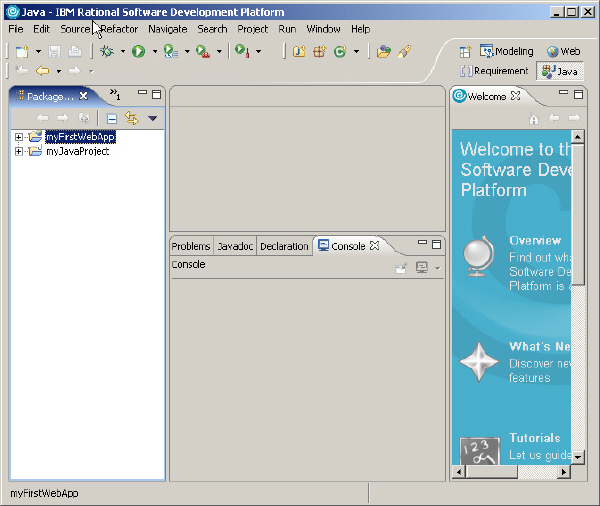Open the Refactor menu
The image size is (600, 506).
[x=119, y=29]
